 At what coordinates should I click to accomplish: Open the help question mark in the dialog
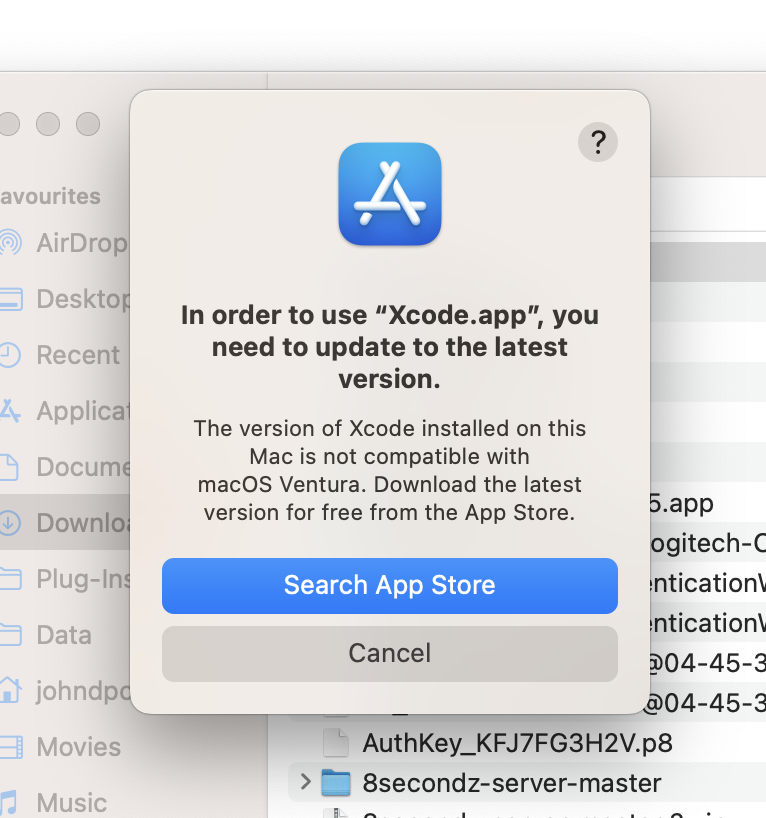[598, 142]
